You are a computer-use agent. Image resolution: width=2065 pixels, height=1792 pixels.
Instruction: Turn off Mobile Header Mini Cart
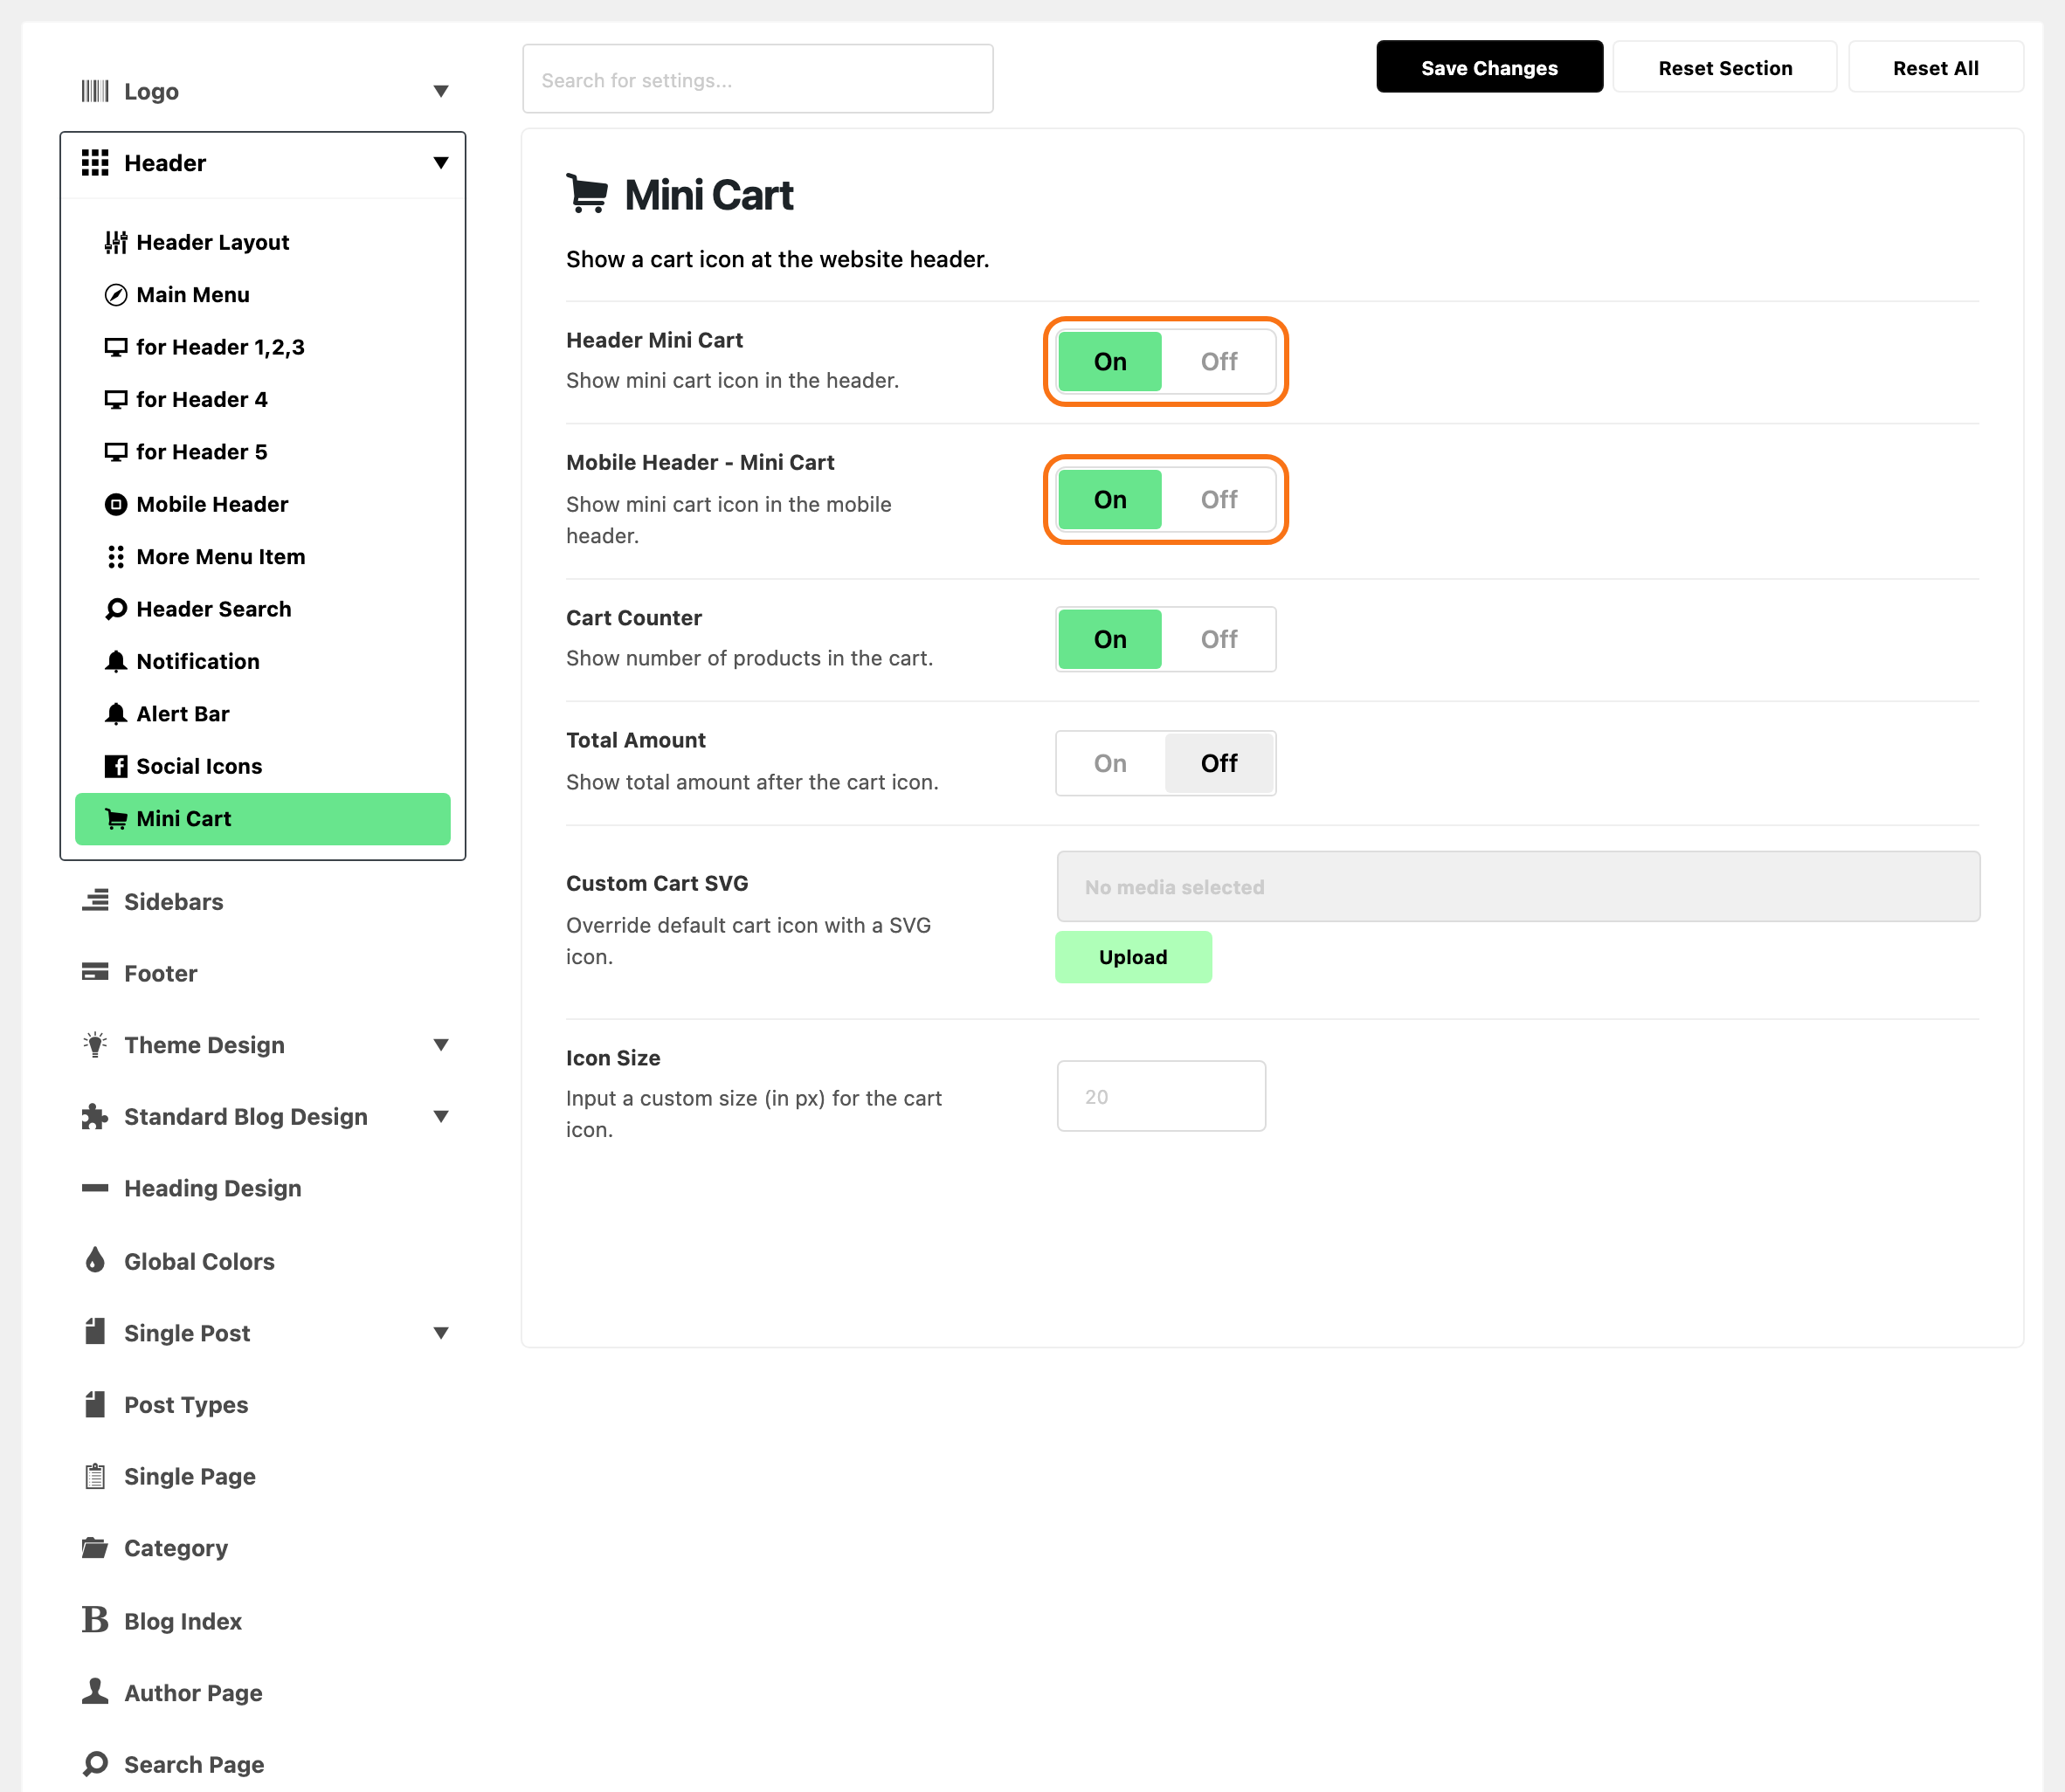(1219, 500)
